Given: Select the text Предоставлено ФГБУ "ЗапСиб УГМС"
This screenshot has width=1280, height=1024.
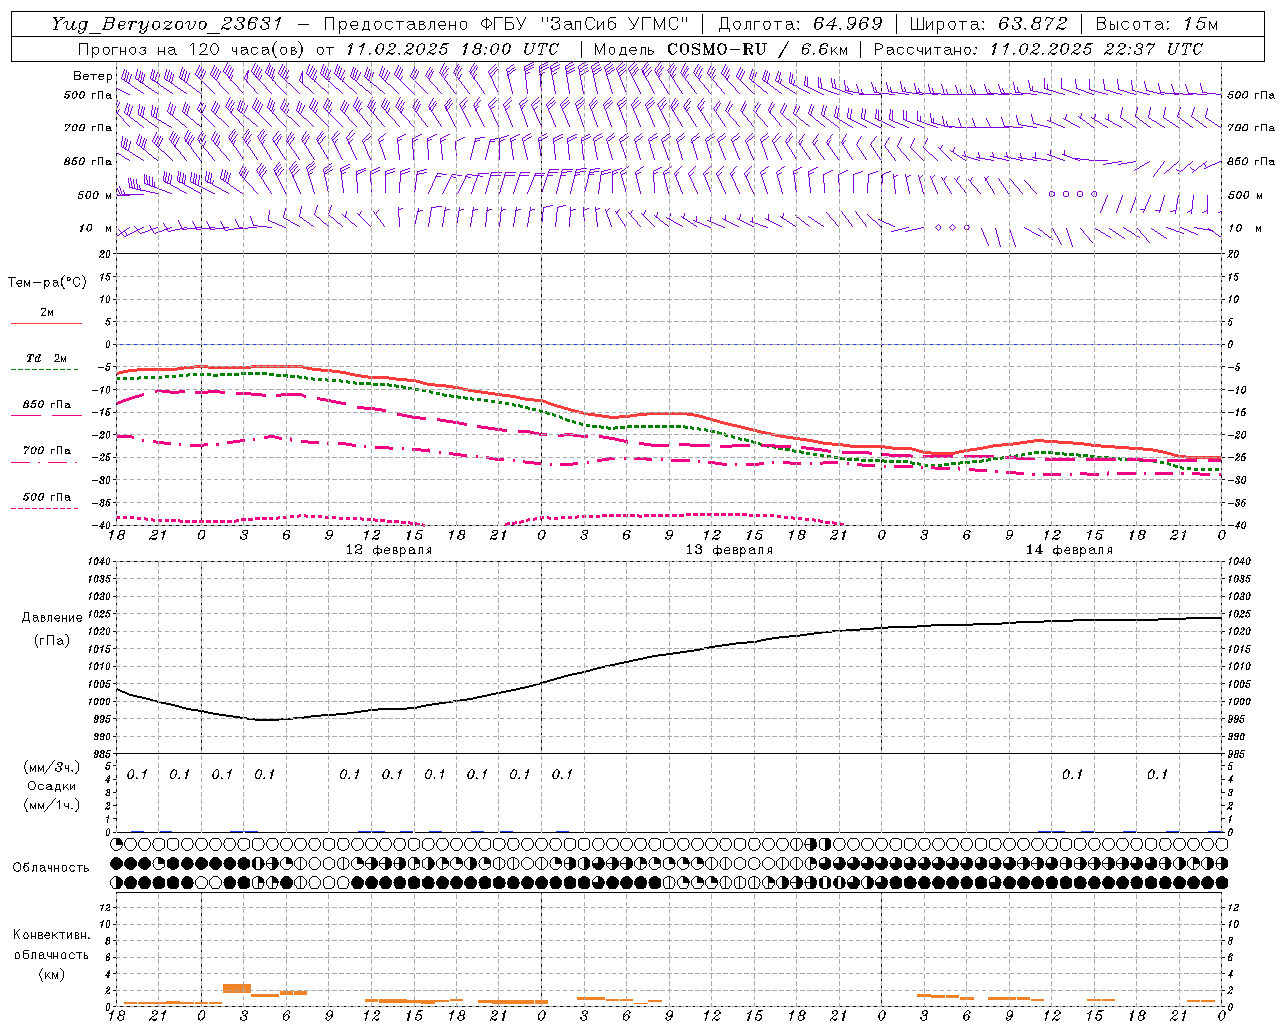Looking at the screenshot, I should (x=507, y=24).
